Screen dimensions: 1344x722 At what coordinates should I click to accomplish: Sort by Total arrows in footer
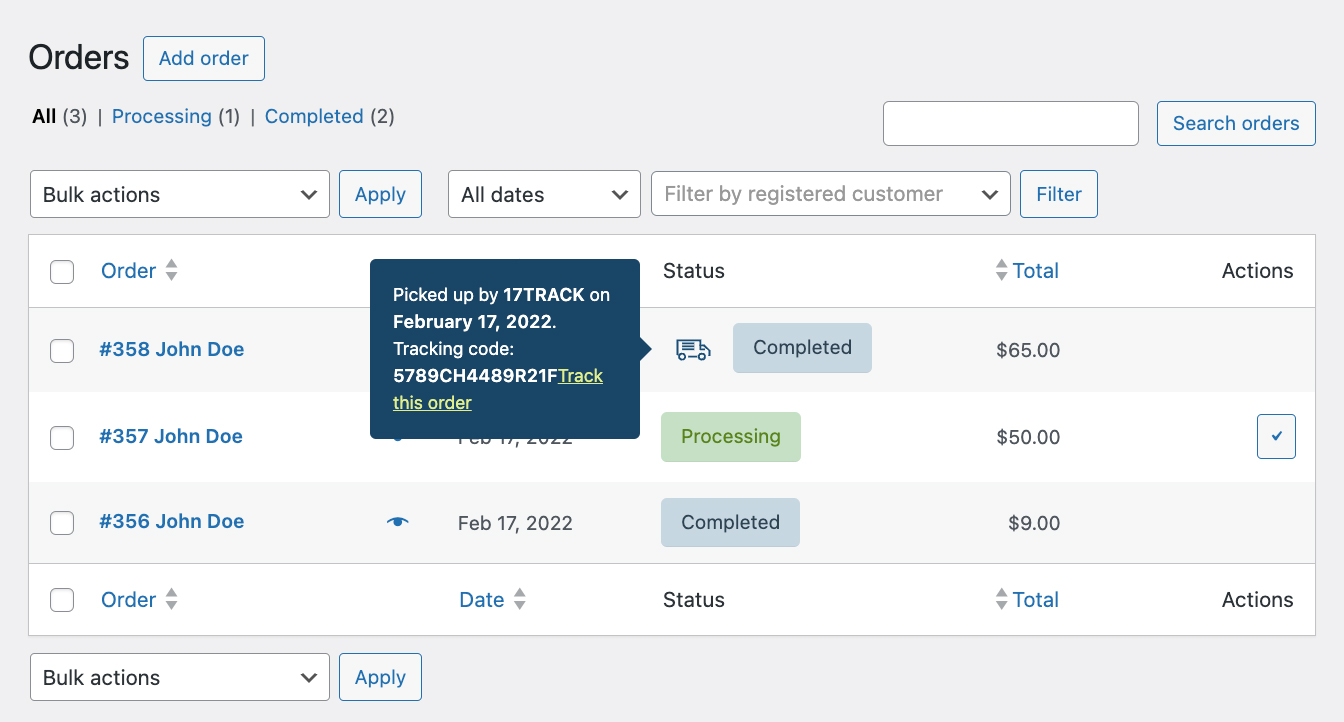[x=1001, y=600]
